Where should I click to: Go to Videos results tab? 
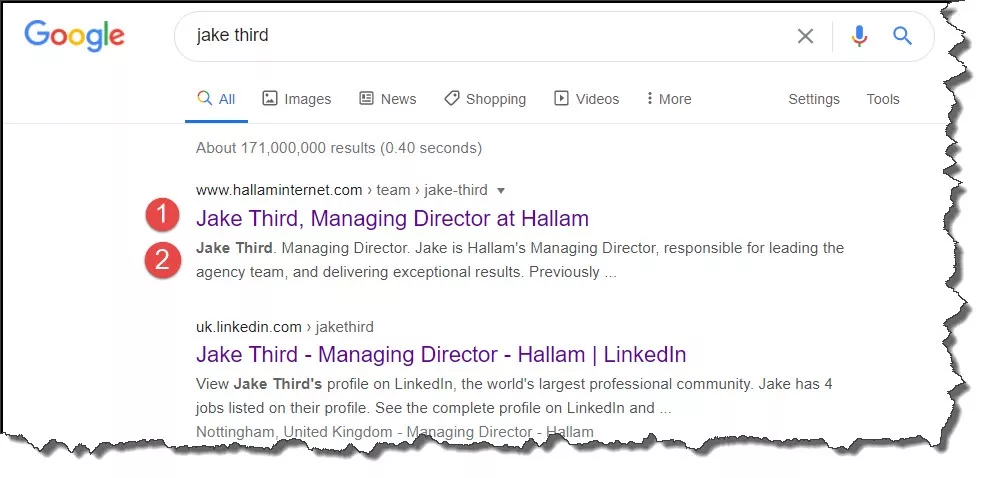[586, 99]
